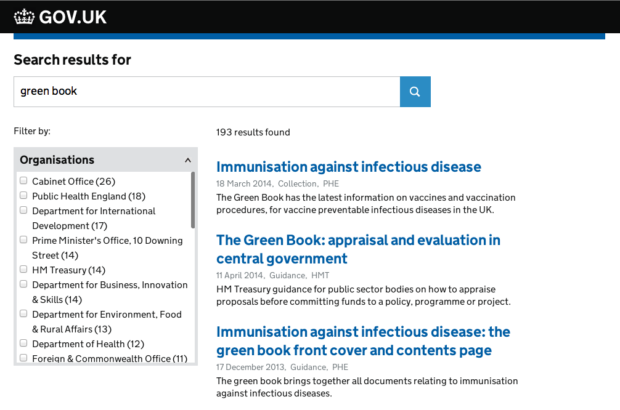Tick the Department of Health (12) checkbox
Image resolution: width=620 pixels, height=410 pixels.
pos(24,343)
